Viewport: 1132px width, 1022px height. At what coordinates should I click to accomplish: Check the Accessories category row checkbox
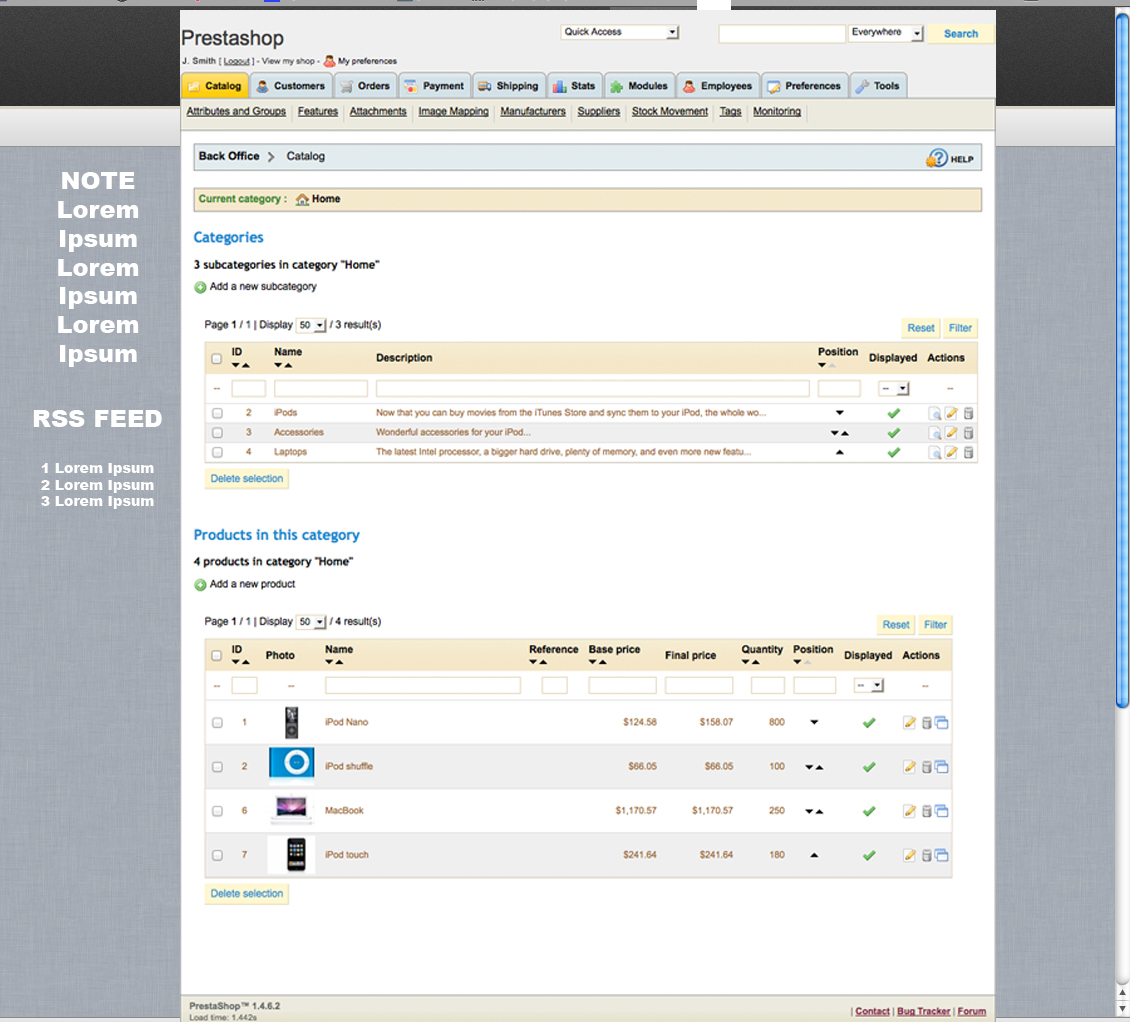217,433
